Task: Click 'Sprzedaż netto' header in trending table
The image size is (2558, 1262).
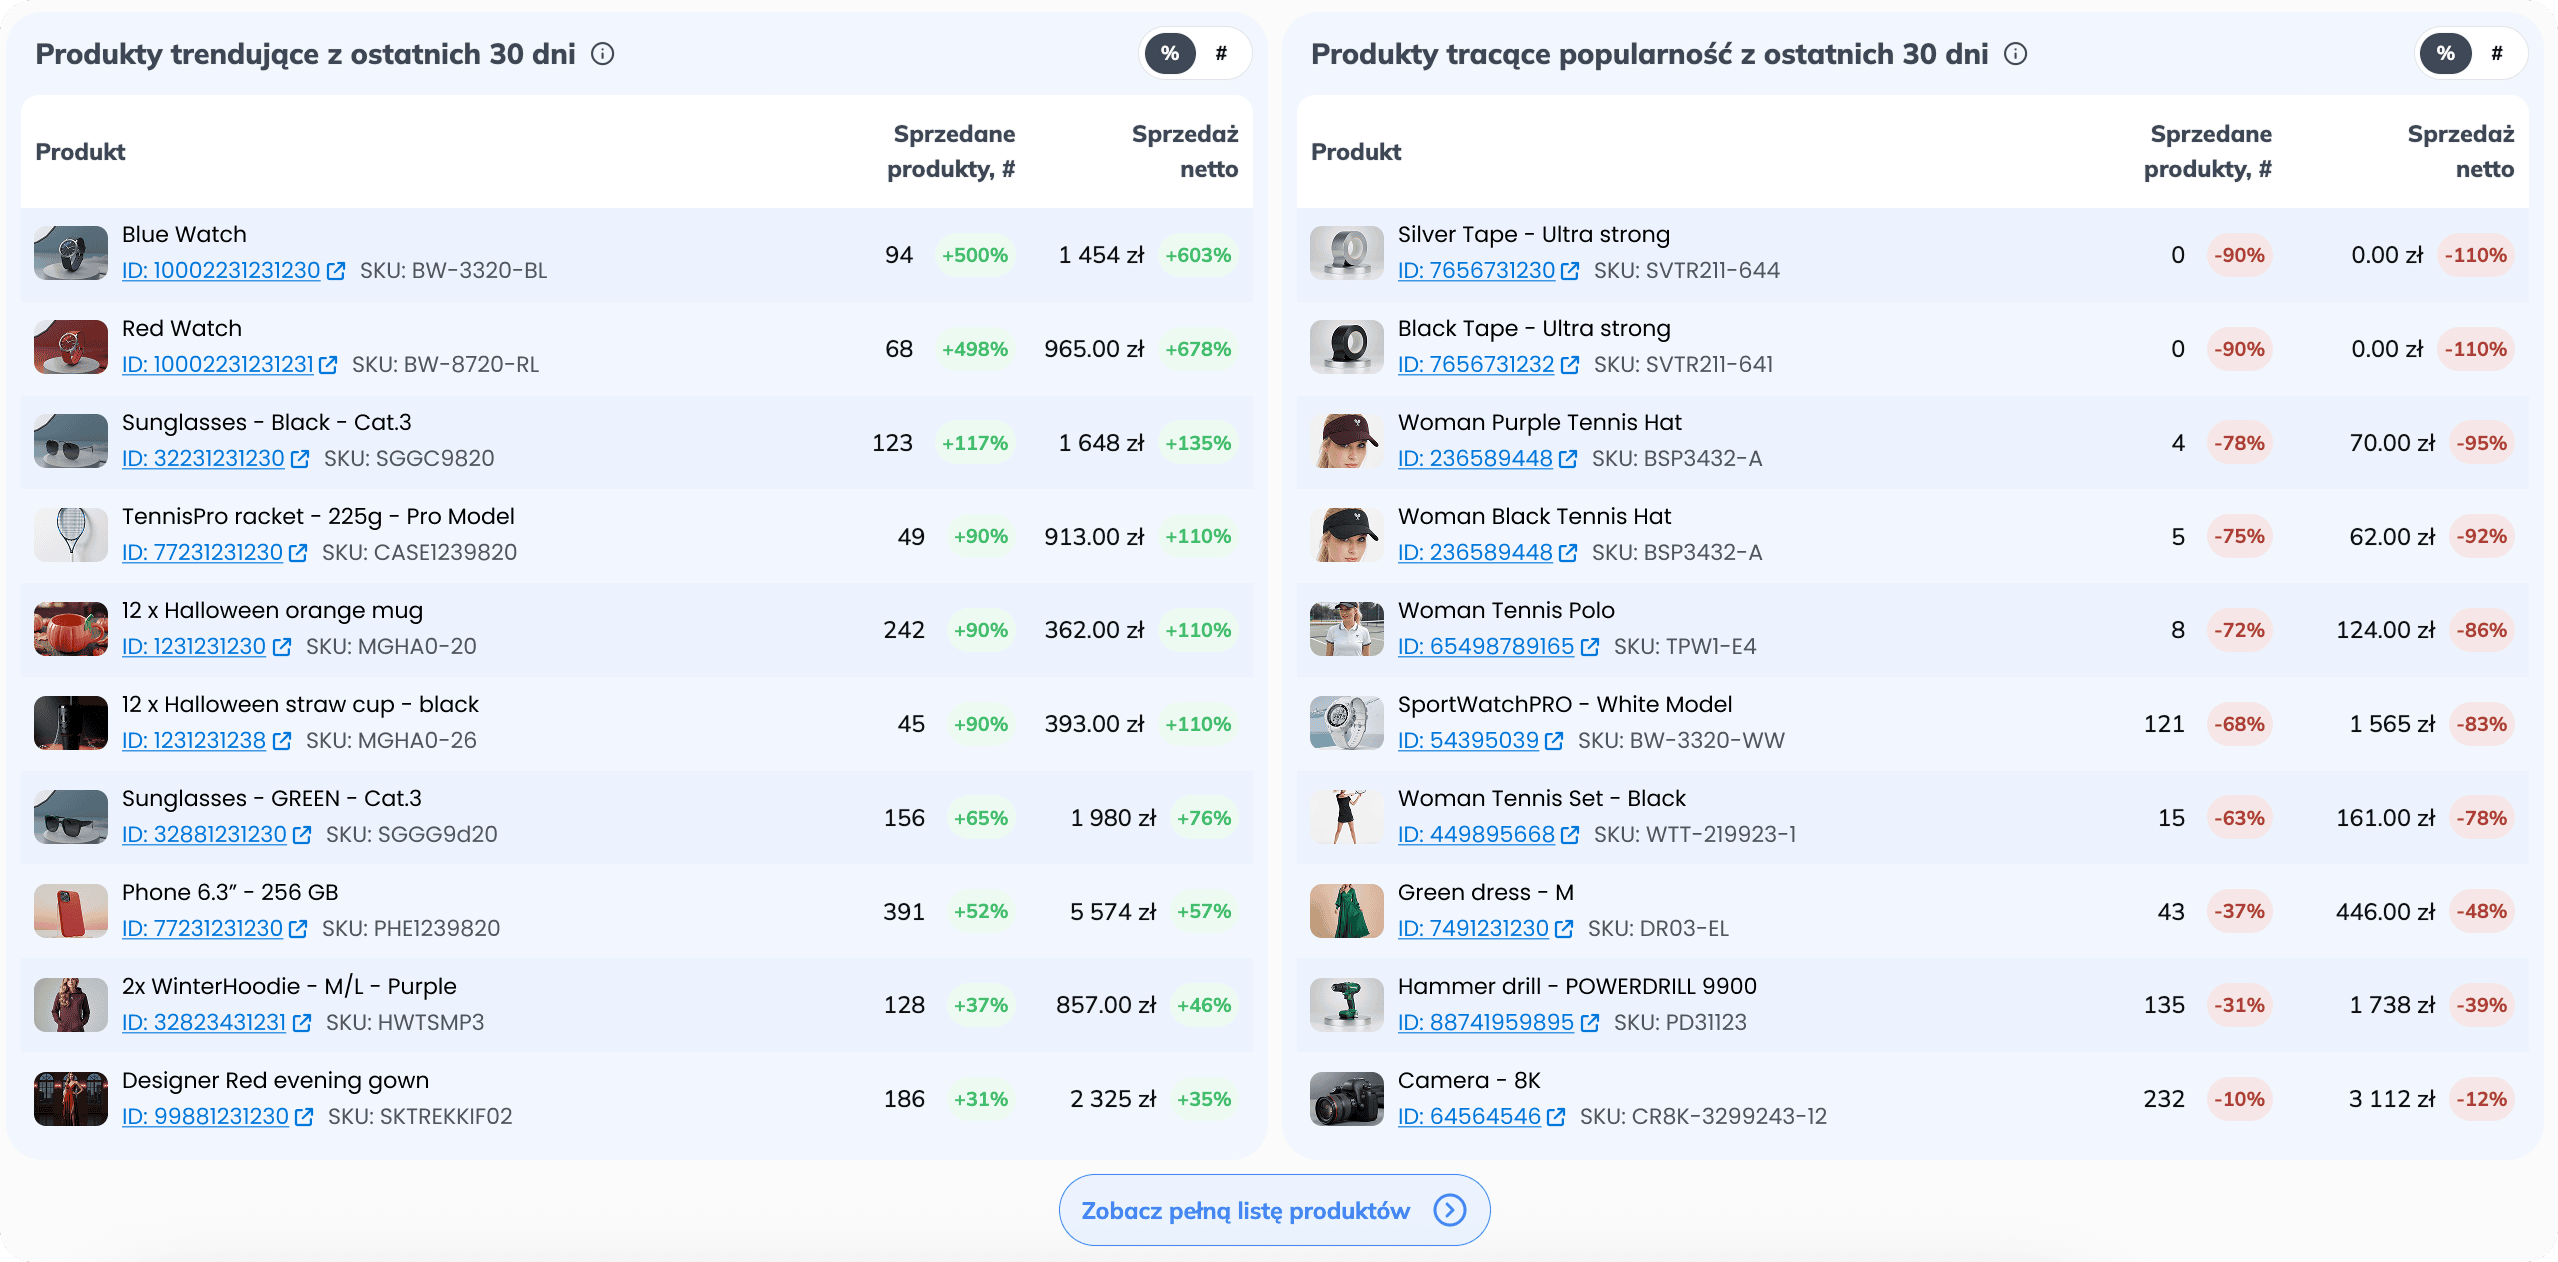Action: click(1184, 152)
